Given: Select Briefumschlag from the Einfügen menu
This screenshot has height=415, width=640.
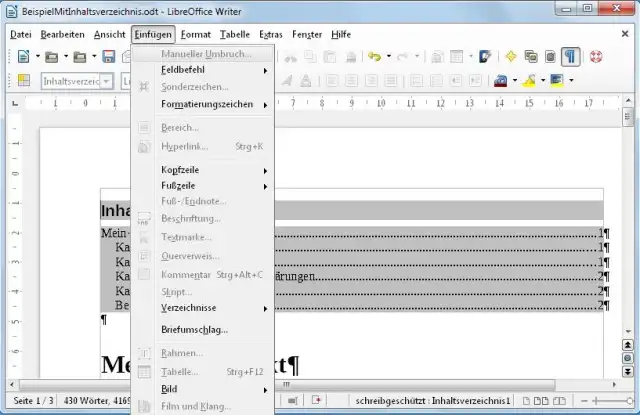Looking at the screenshot, I should coord(194,329).
